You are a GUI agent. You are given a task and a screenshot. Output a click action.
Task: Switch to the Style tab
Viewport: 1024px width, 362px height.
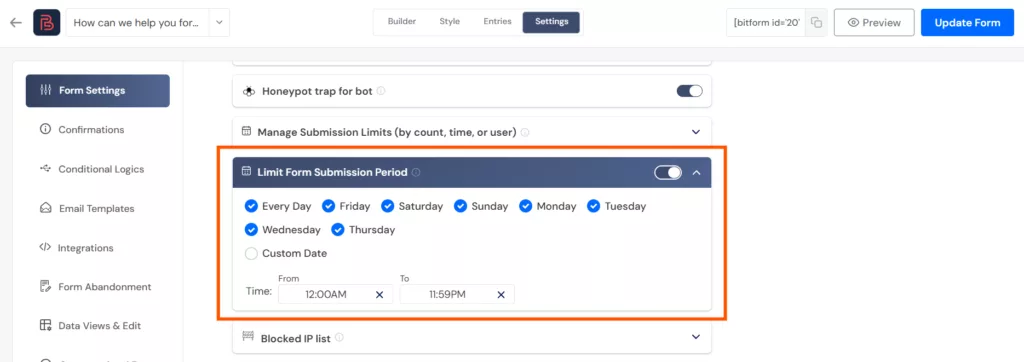[x=449, y=22]
